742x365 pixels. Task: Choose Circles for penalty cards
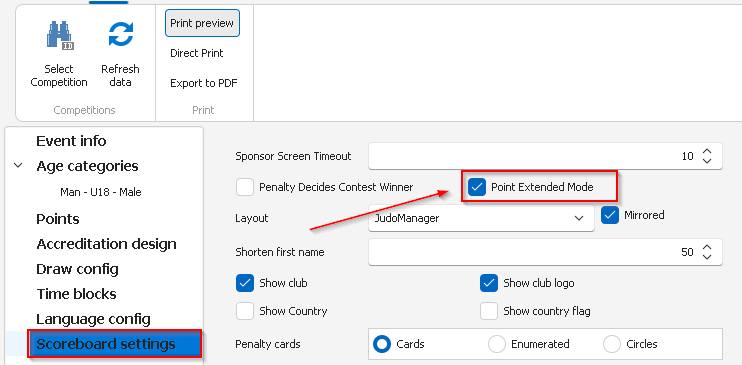612,344
